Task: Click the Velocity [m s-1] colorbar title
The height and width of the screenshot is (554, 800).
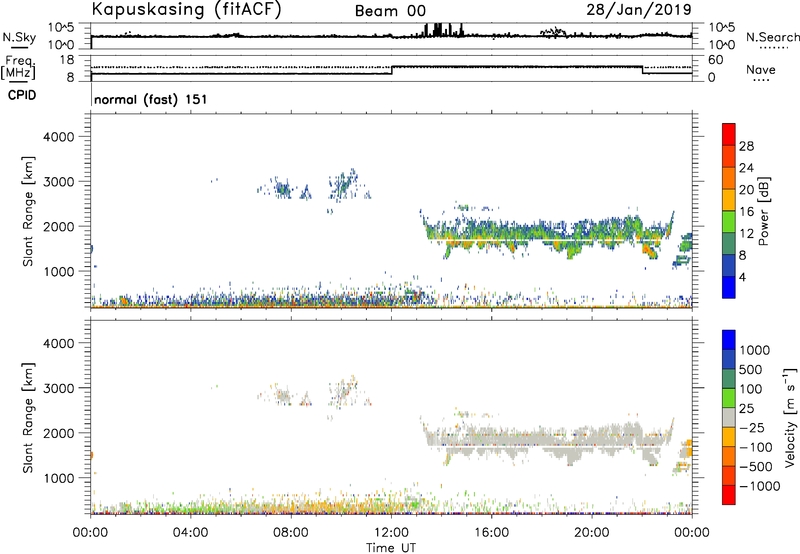Action: [x=790, y=417]
